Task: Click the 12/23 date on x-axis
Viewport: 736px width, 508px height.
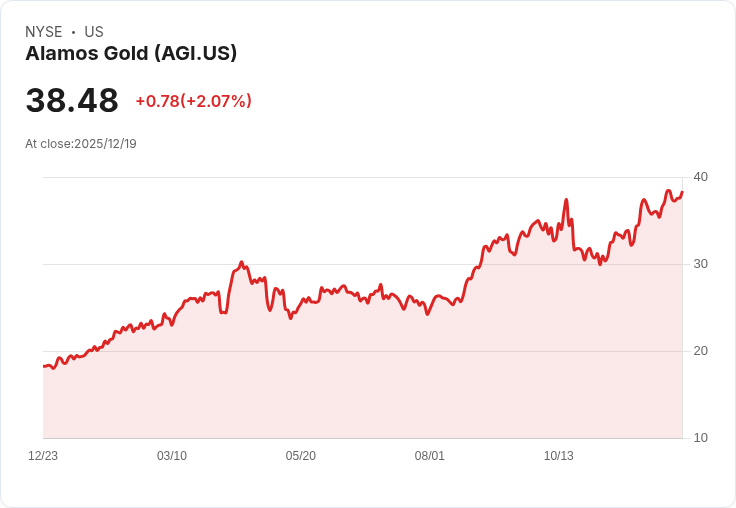Action: pos(43,456)
